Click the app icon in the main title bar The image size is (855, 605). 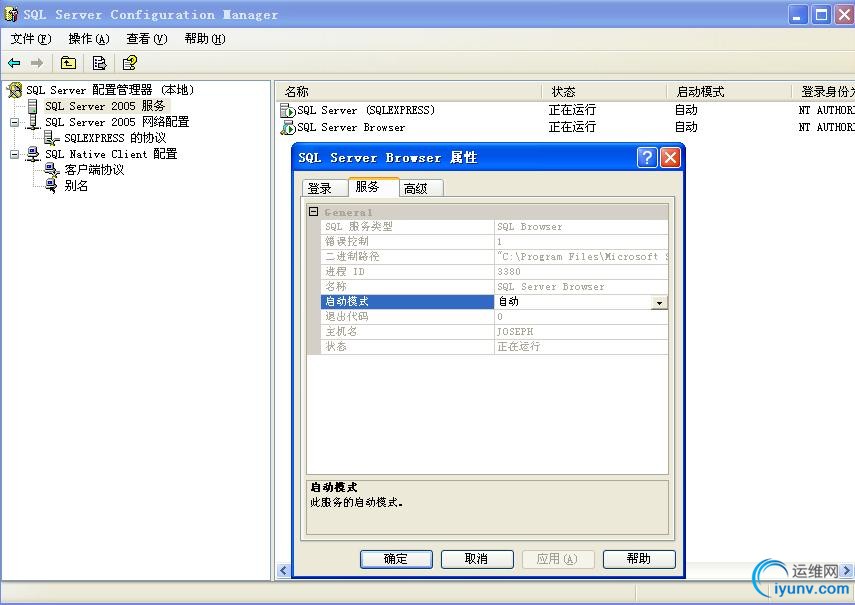[11, 15]
